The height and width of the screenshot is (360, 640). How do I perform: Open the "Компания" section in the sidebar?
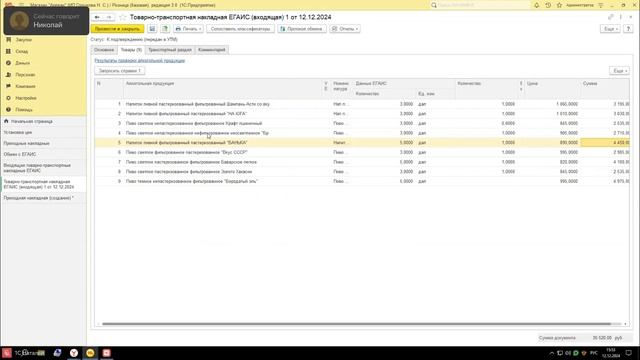pos(25,87)
